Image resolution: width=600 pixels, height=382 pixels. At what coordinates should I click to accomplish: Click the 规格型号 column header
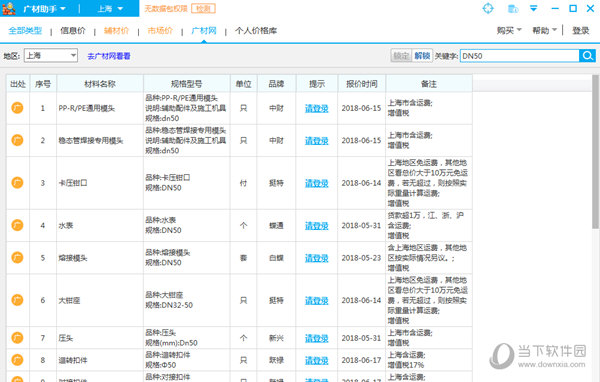[186, 84]
